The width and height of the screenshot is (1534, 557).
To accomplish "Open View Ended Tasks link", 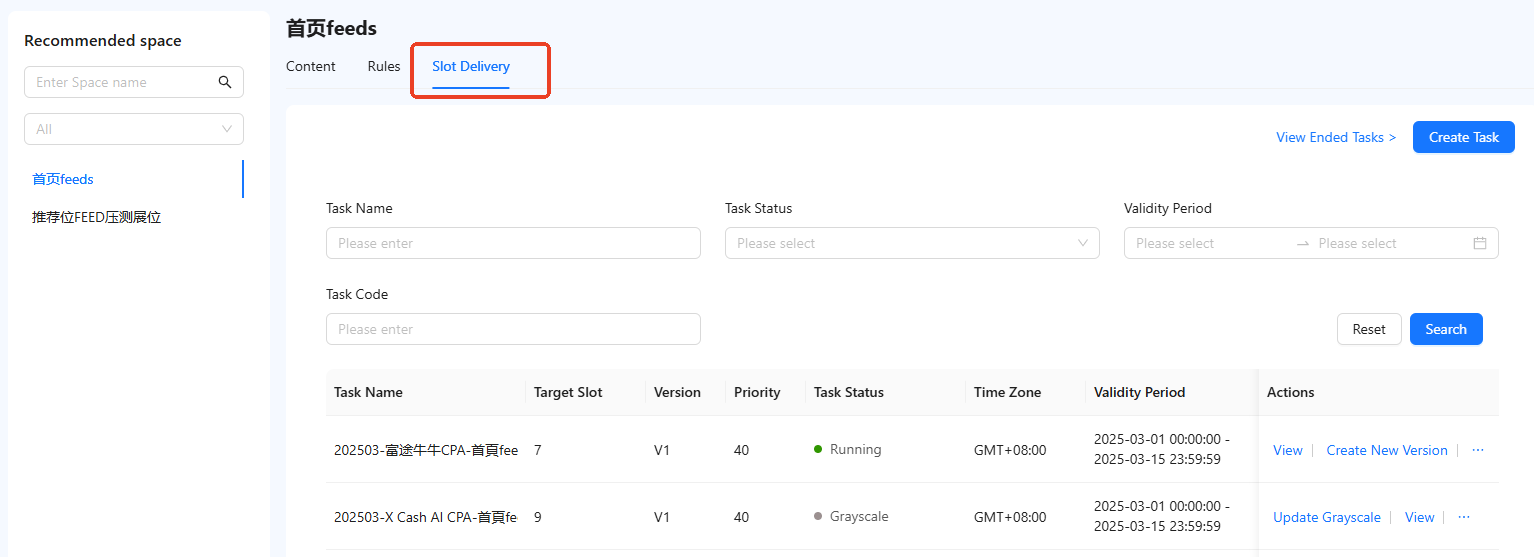I will pyautogui.click(x=1336, y=137).
